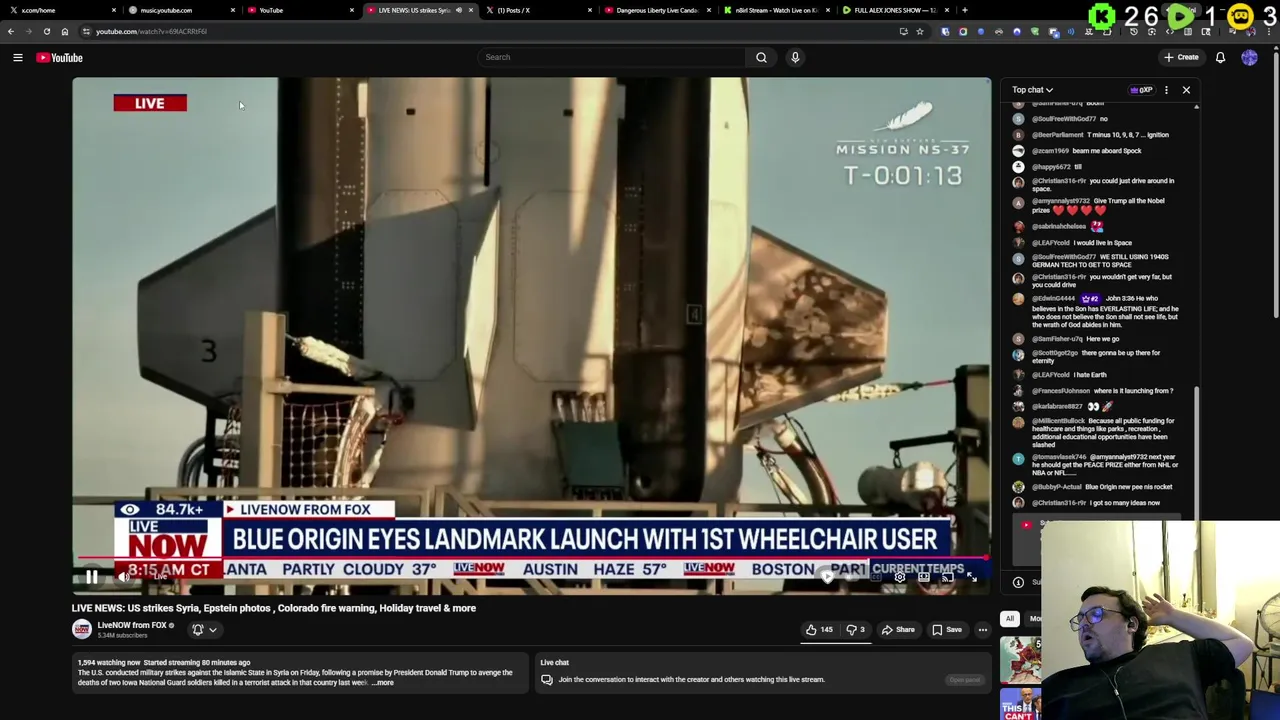Click the YouTube search box
The width and height of the screenshot is (1280, 720).
(612, 57)
